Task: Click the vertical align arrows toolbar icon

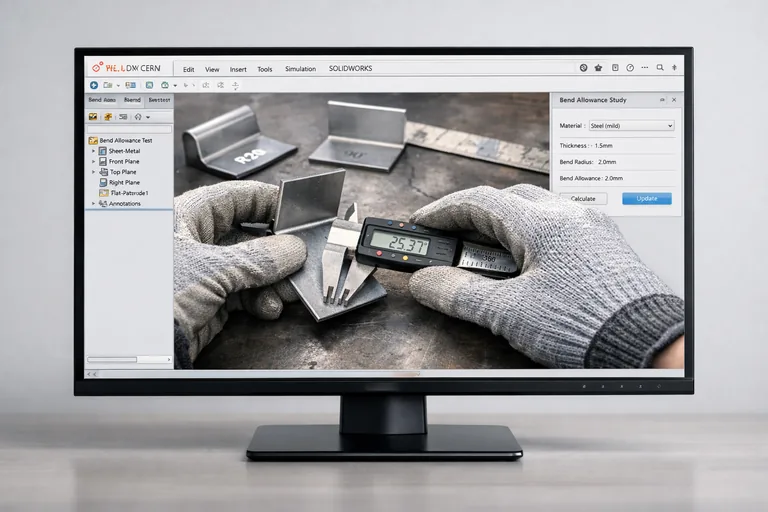Action: pyautogui.click(x=236, y=86)
